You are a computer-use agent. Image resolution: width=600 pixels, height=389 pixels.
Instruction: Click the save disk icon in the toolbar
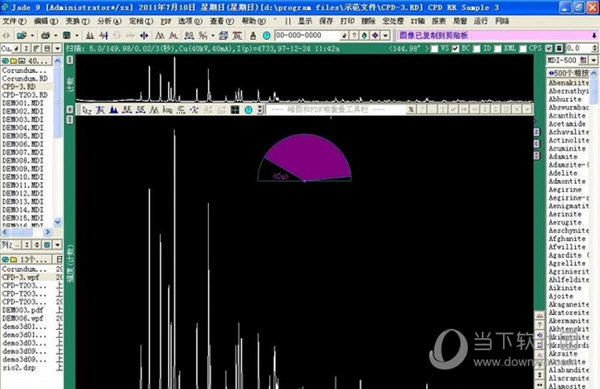pyautogui.click(x=67, y=36)
